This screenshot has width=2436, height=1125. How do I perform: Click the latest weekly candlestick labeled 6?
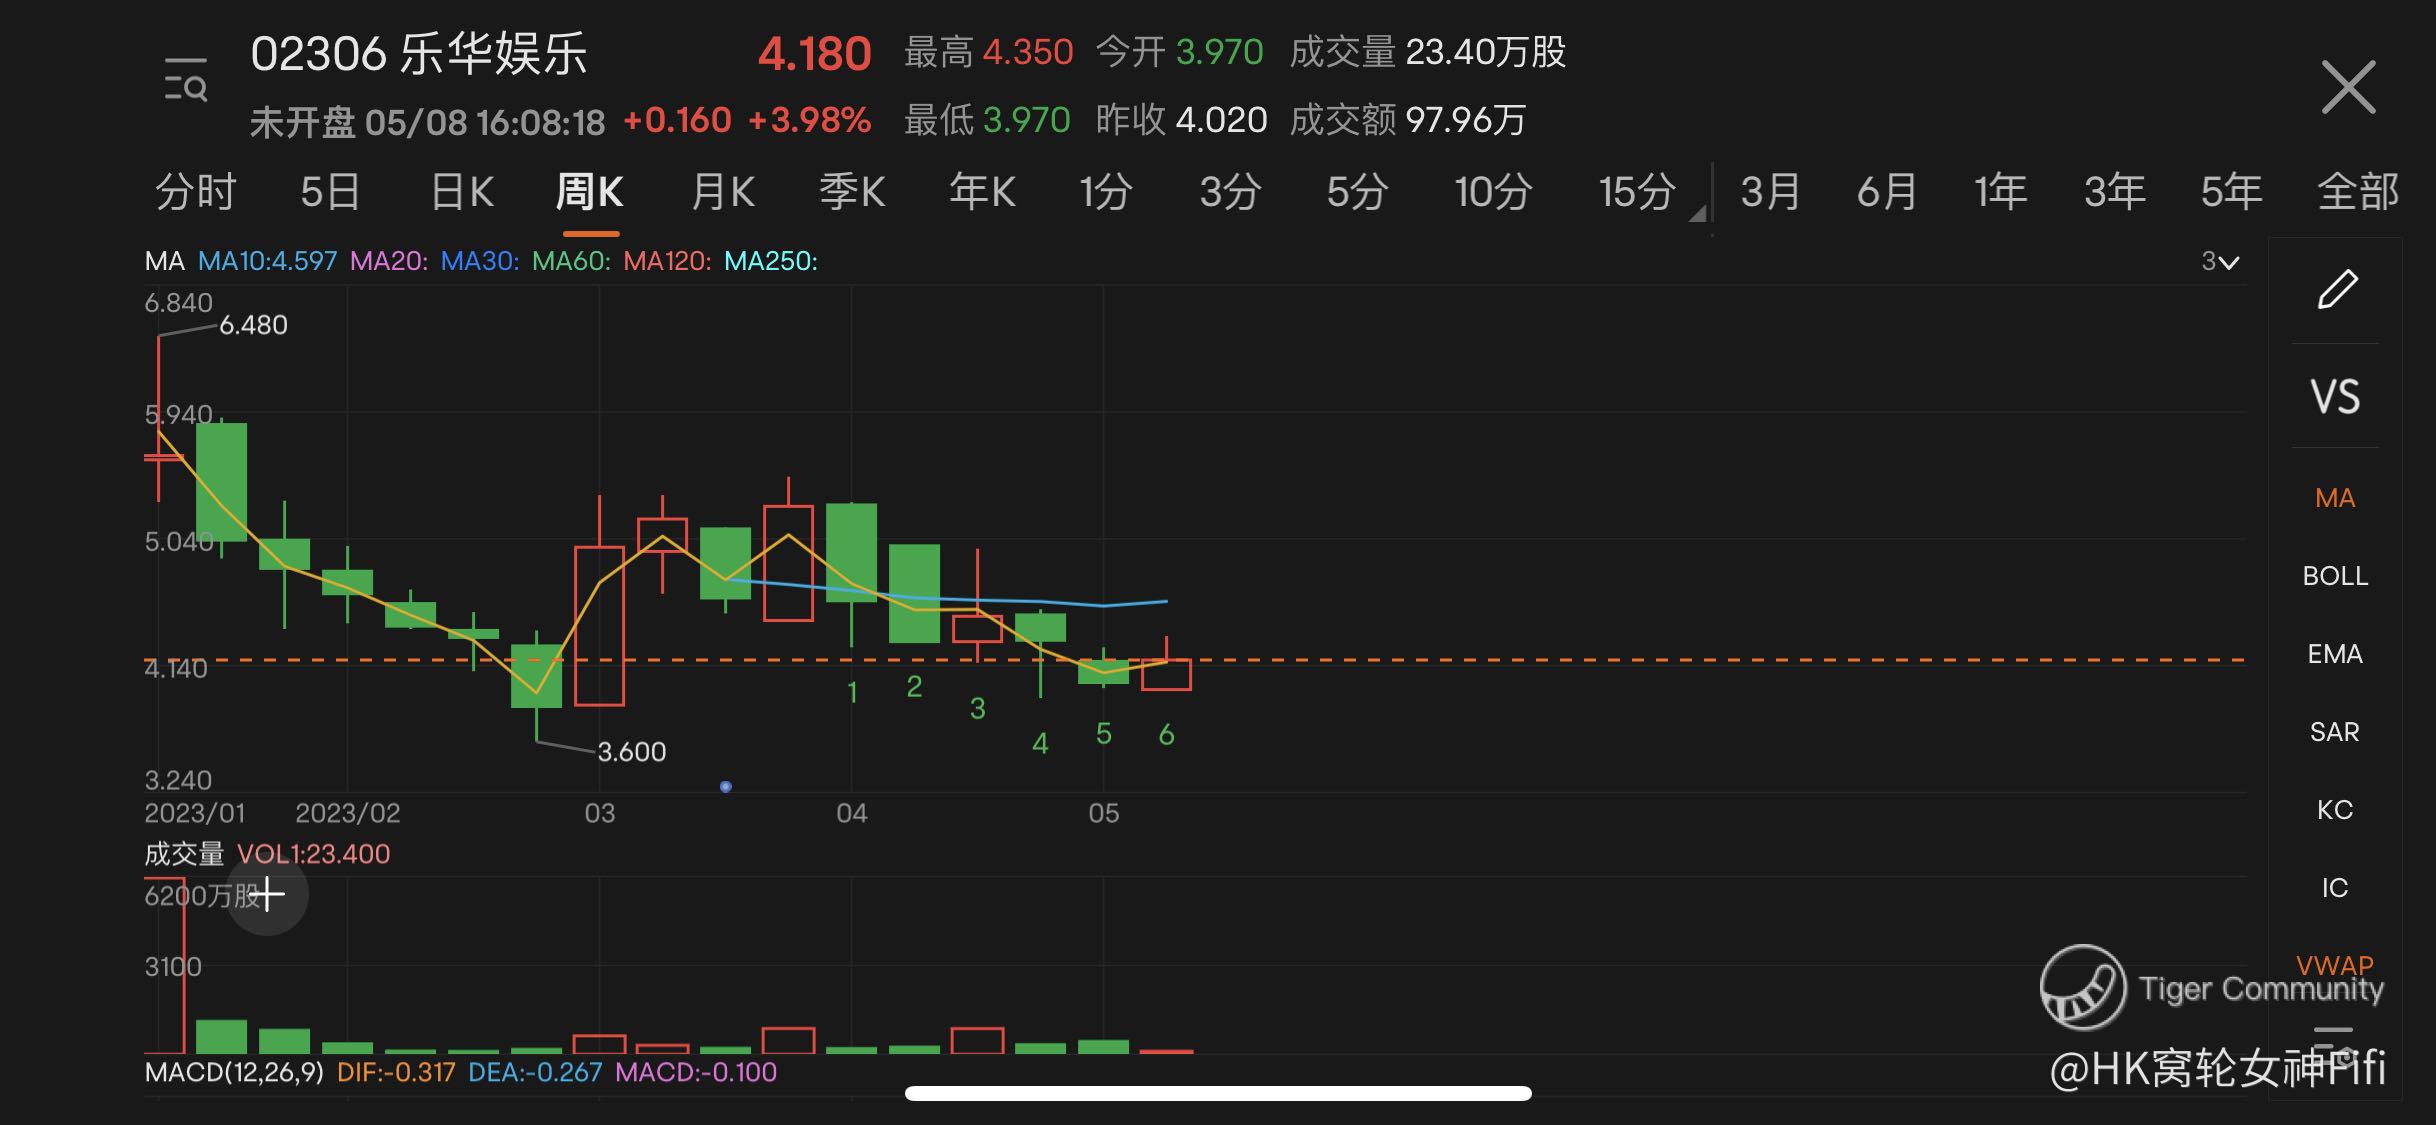1166,674
